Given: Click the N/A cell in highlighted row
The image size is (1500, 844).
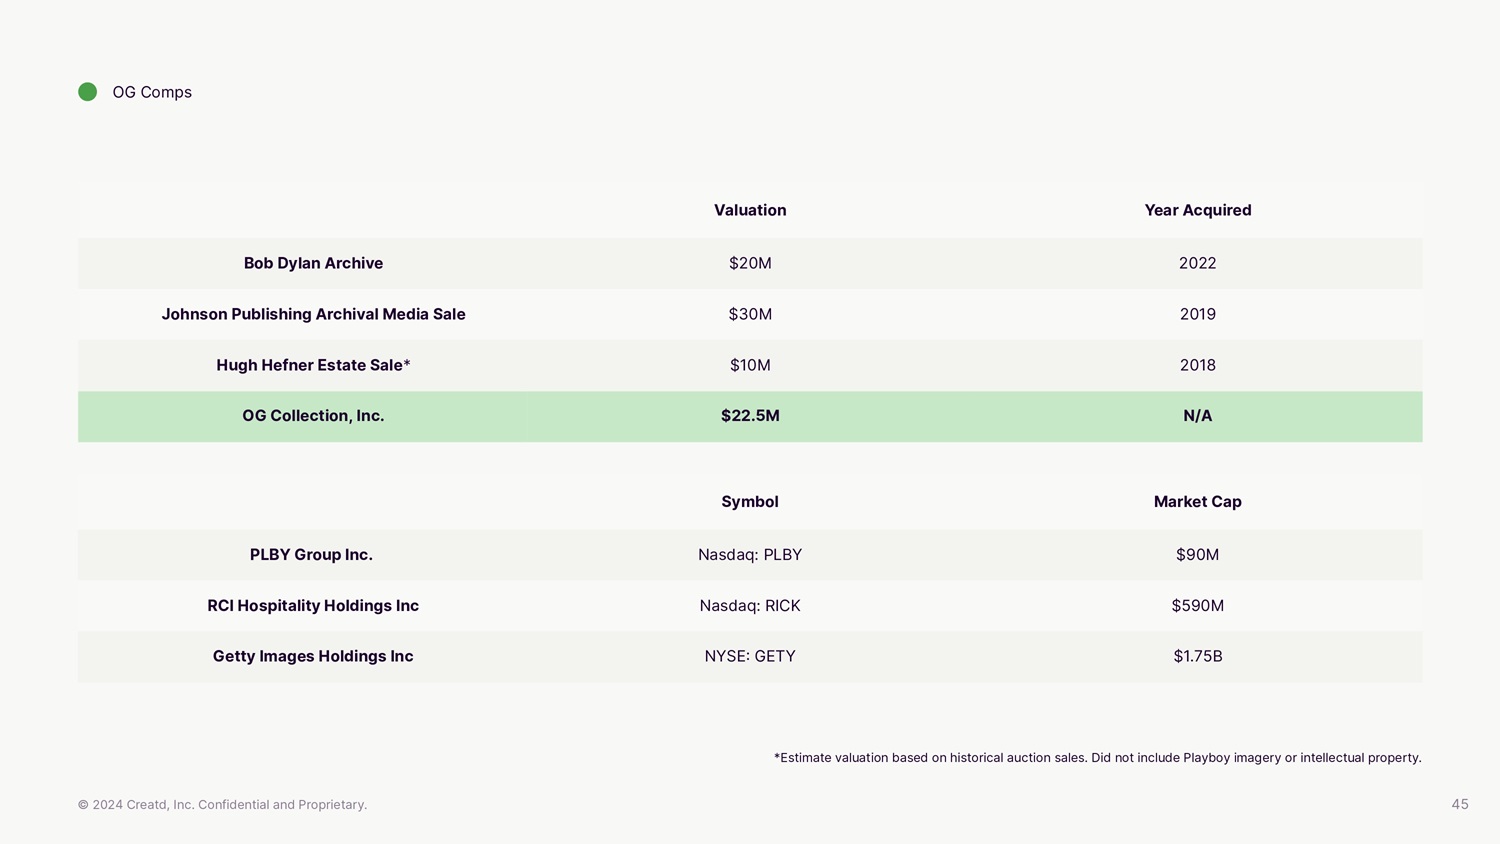Looking at the screenshot, I should (x=1197, y=416).
